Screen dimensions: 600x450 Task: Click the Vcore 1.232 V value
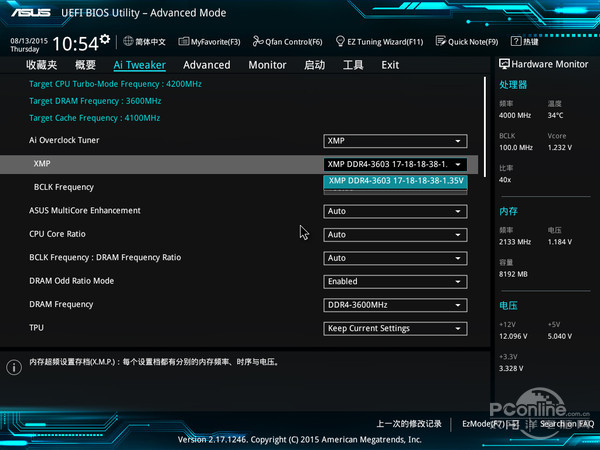pos(560,148)
